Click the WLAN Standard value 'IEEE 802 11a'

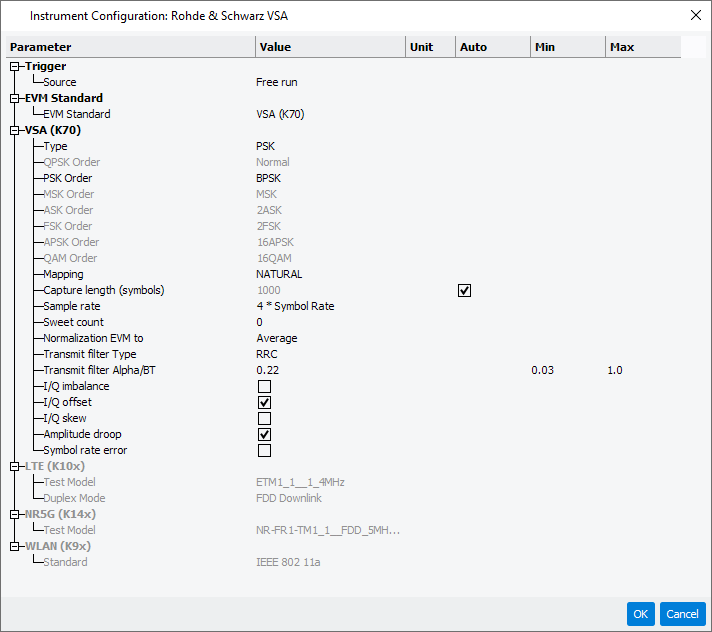(288, 562)
